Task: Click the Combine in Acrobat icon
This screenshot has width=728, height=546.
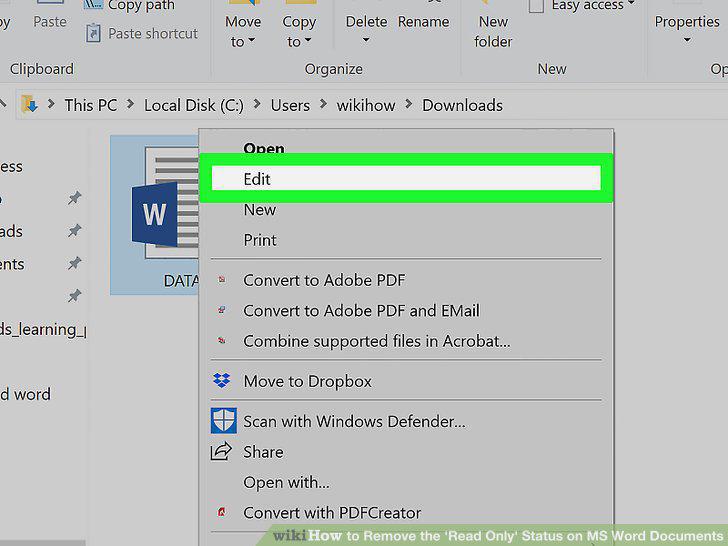Action: point(222,340)
